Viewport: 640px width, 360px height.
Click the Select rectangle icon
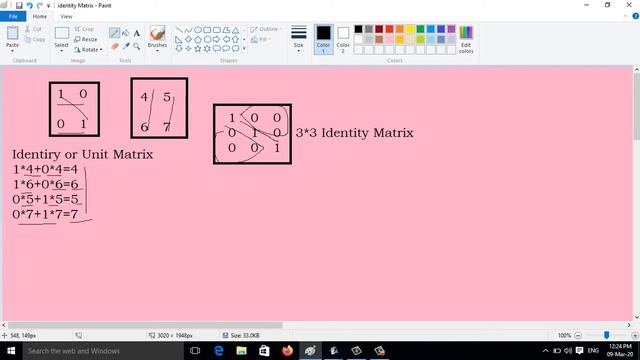click(x=61, y=33)
